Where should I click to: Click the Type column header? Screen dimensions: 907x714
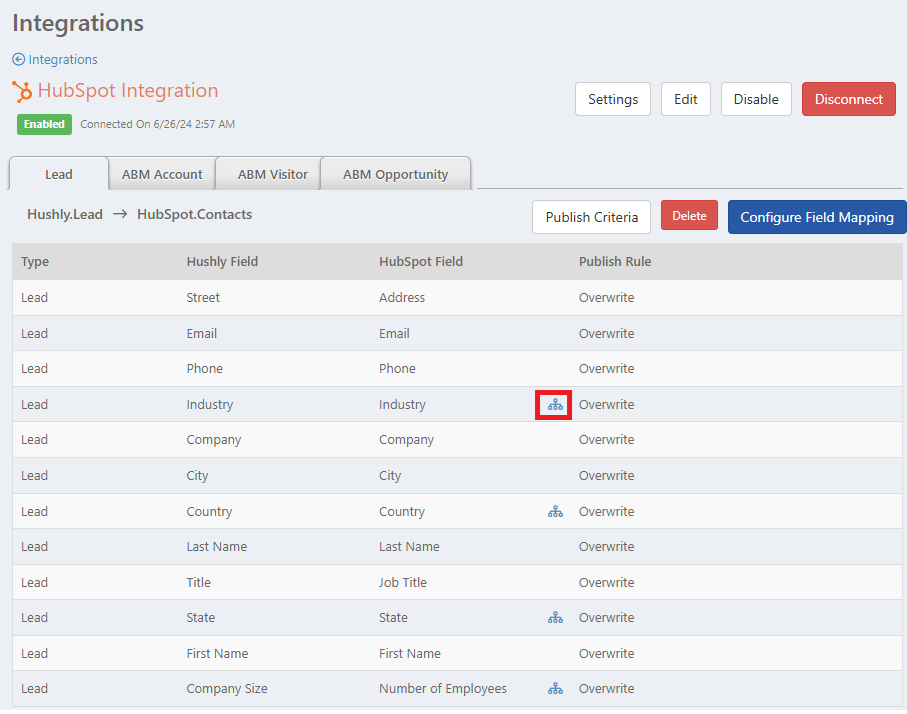[35, 262]
